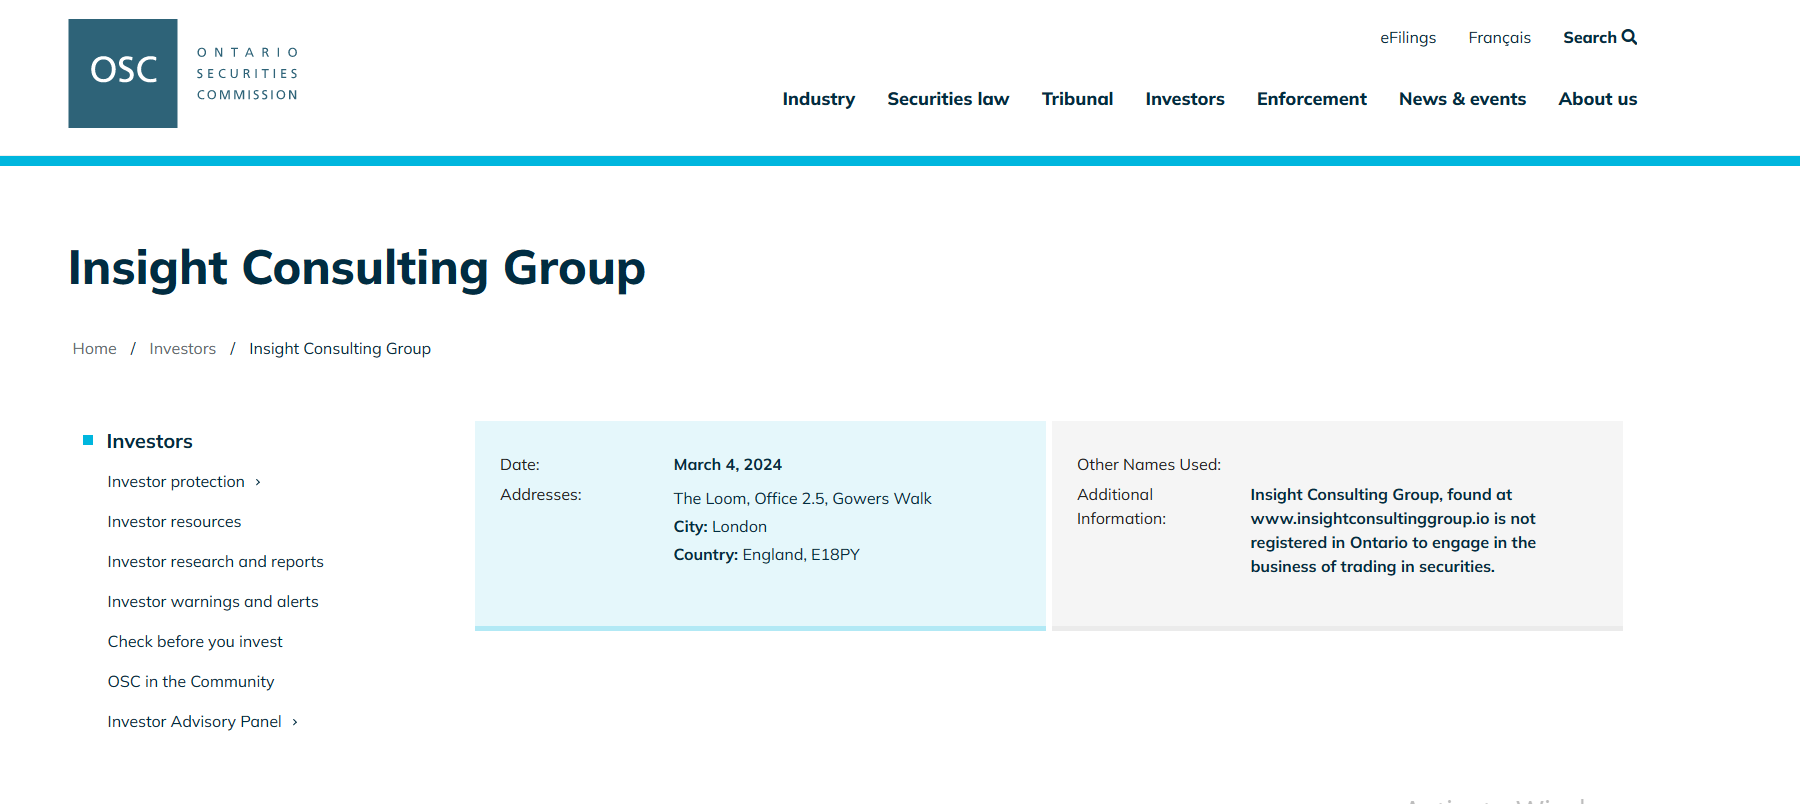This screenshot has height=804, width=1800.
Task: Click the 'Date:' label
Action: tap(519, 465)
